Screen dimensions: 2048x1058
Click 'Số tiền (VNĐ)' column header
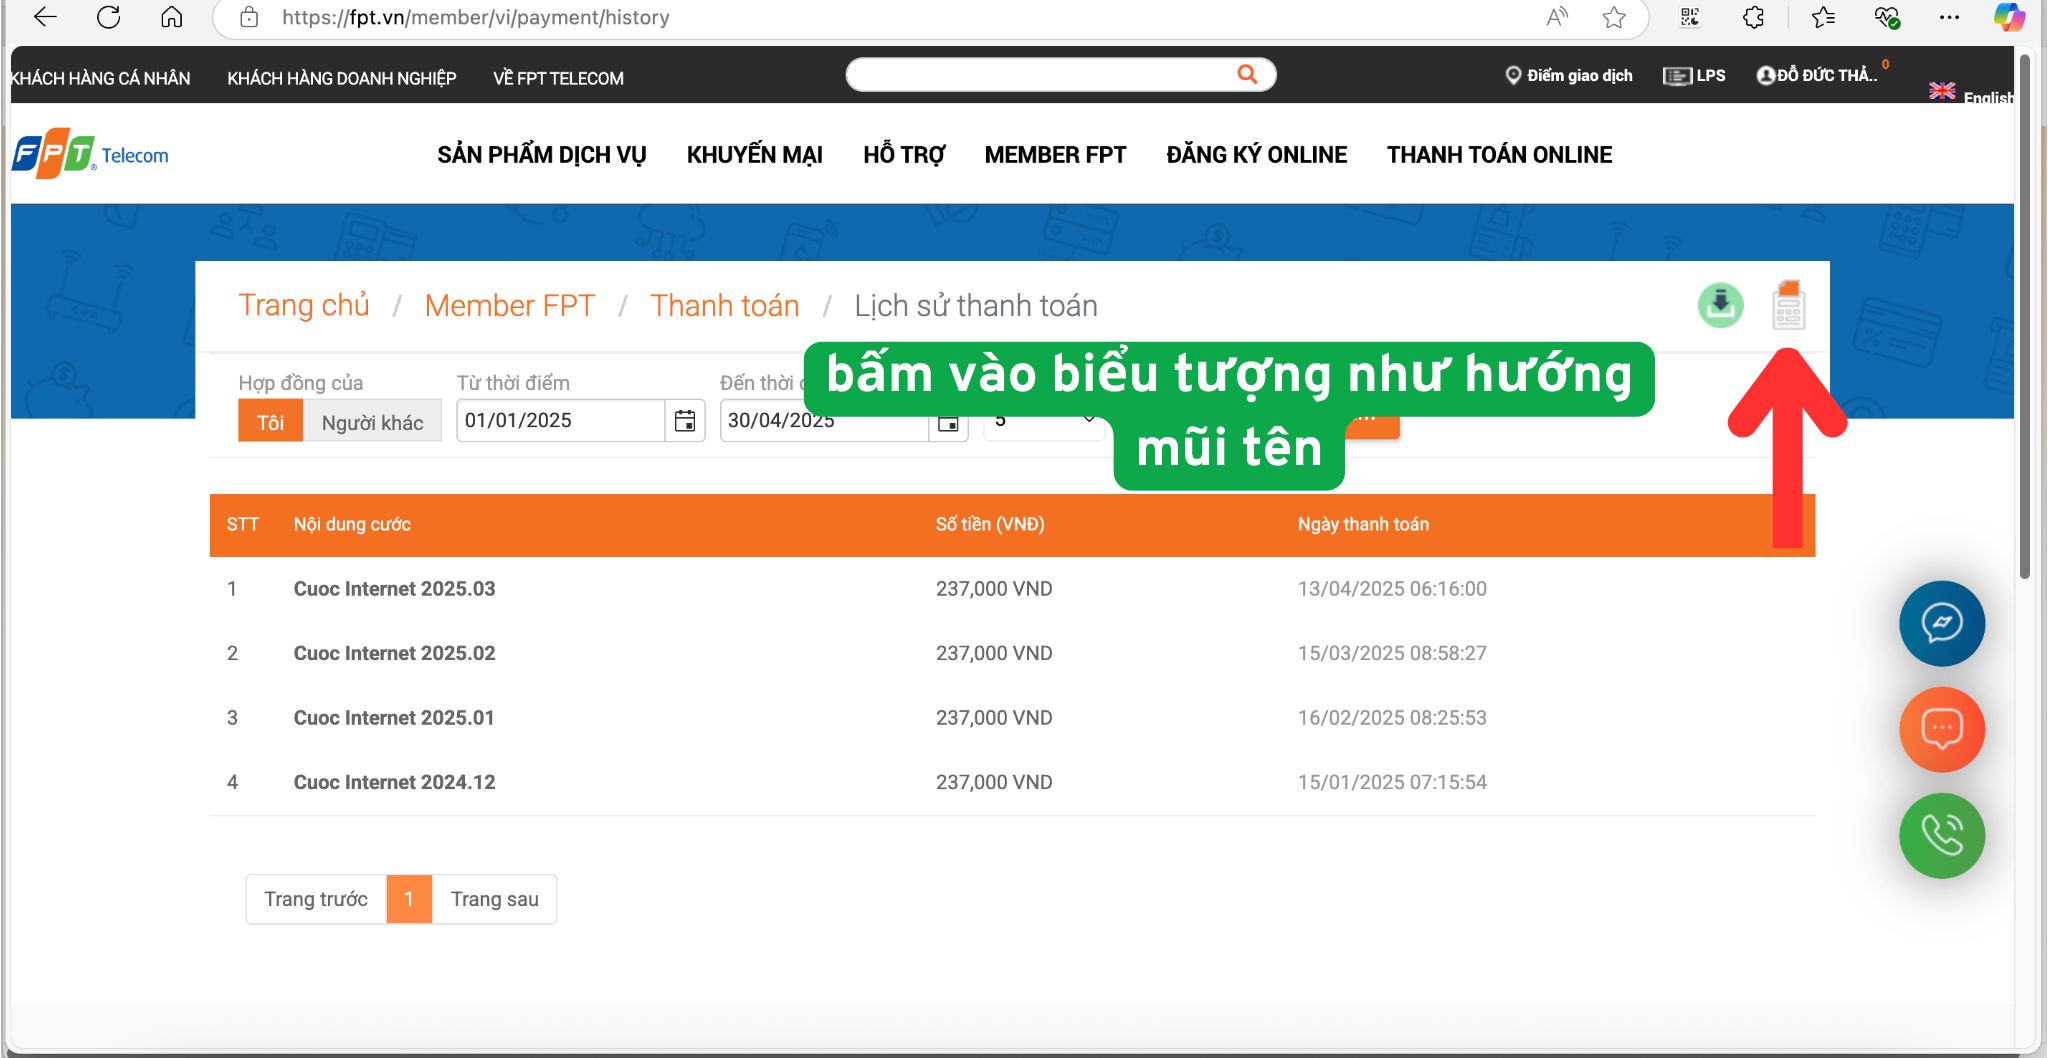990,524
